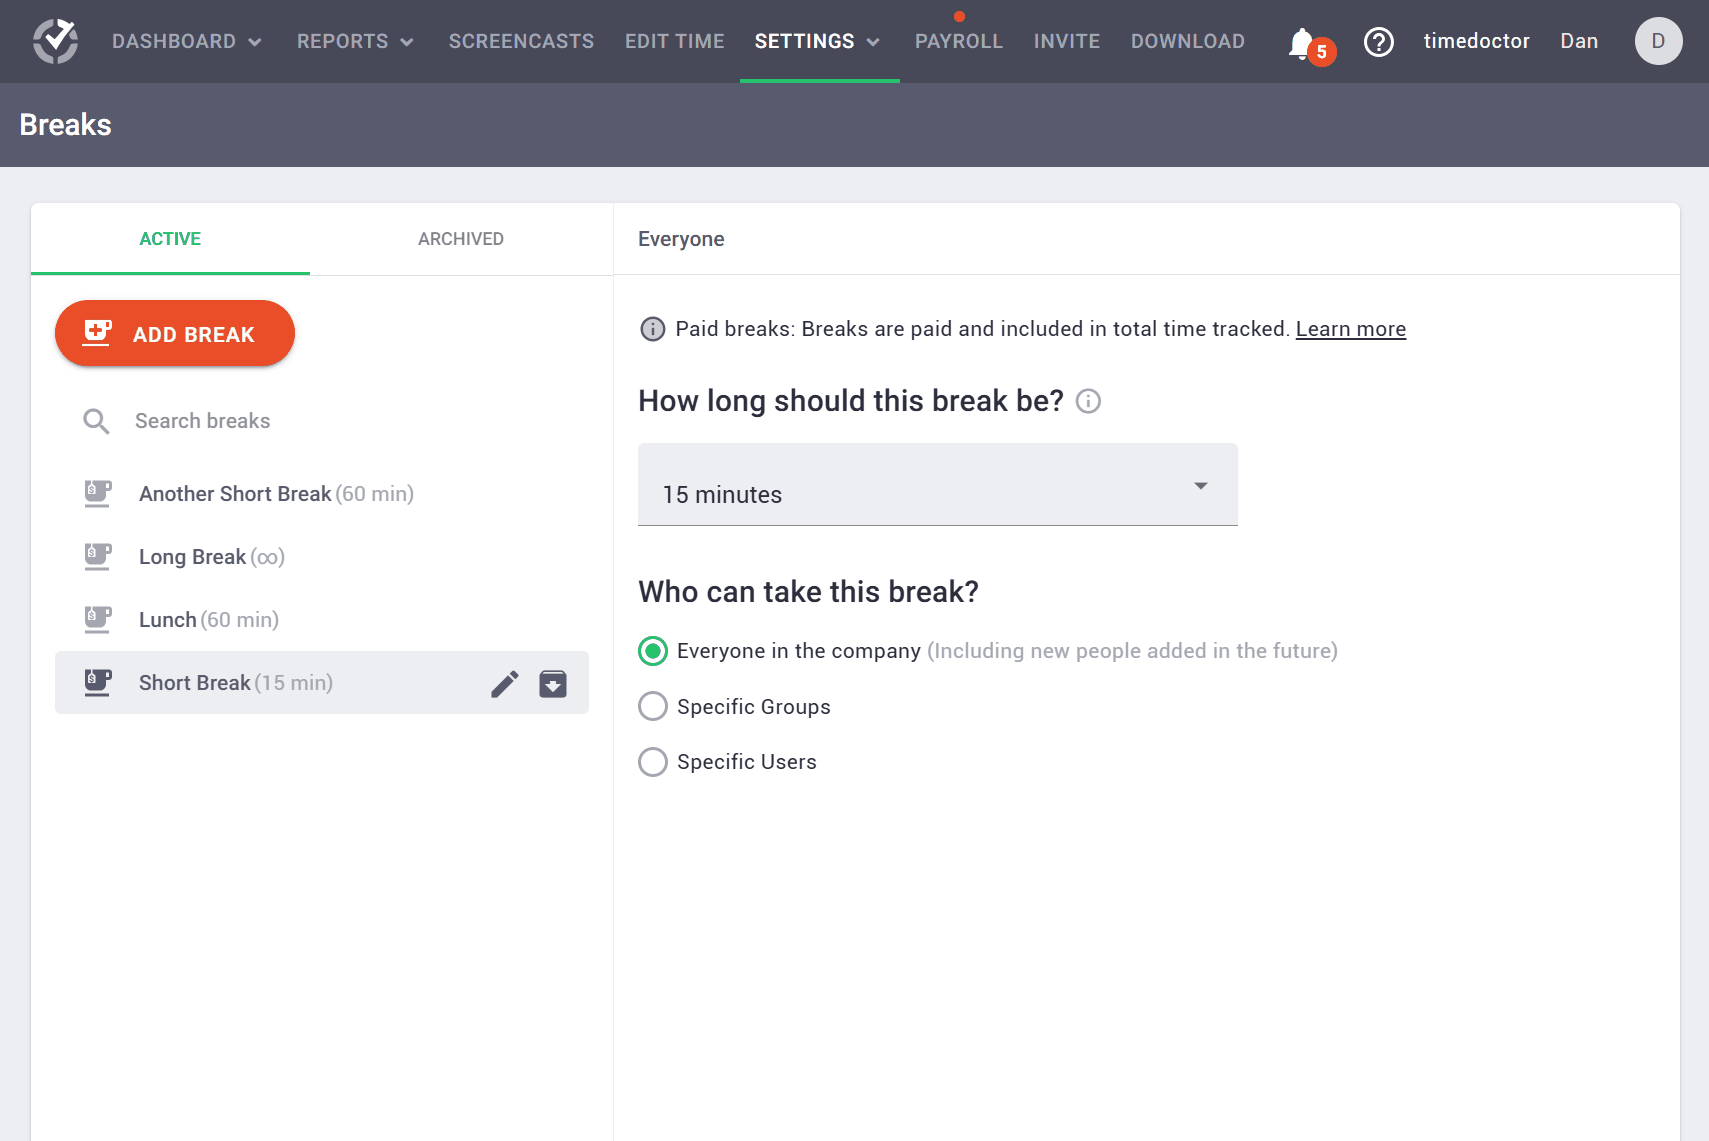Click the Add Break button
The width and height of the screenshot is (1709, 1141).
click(174, 333)
